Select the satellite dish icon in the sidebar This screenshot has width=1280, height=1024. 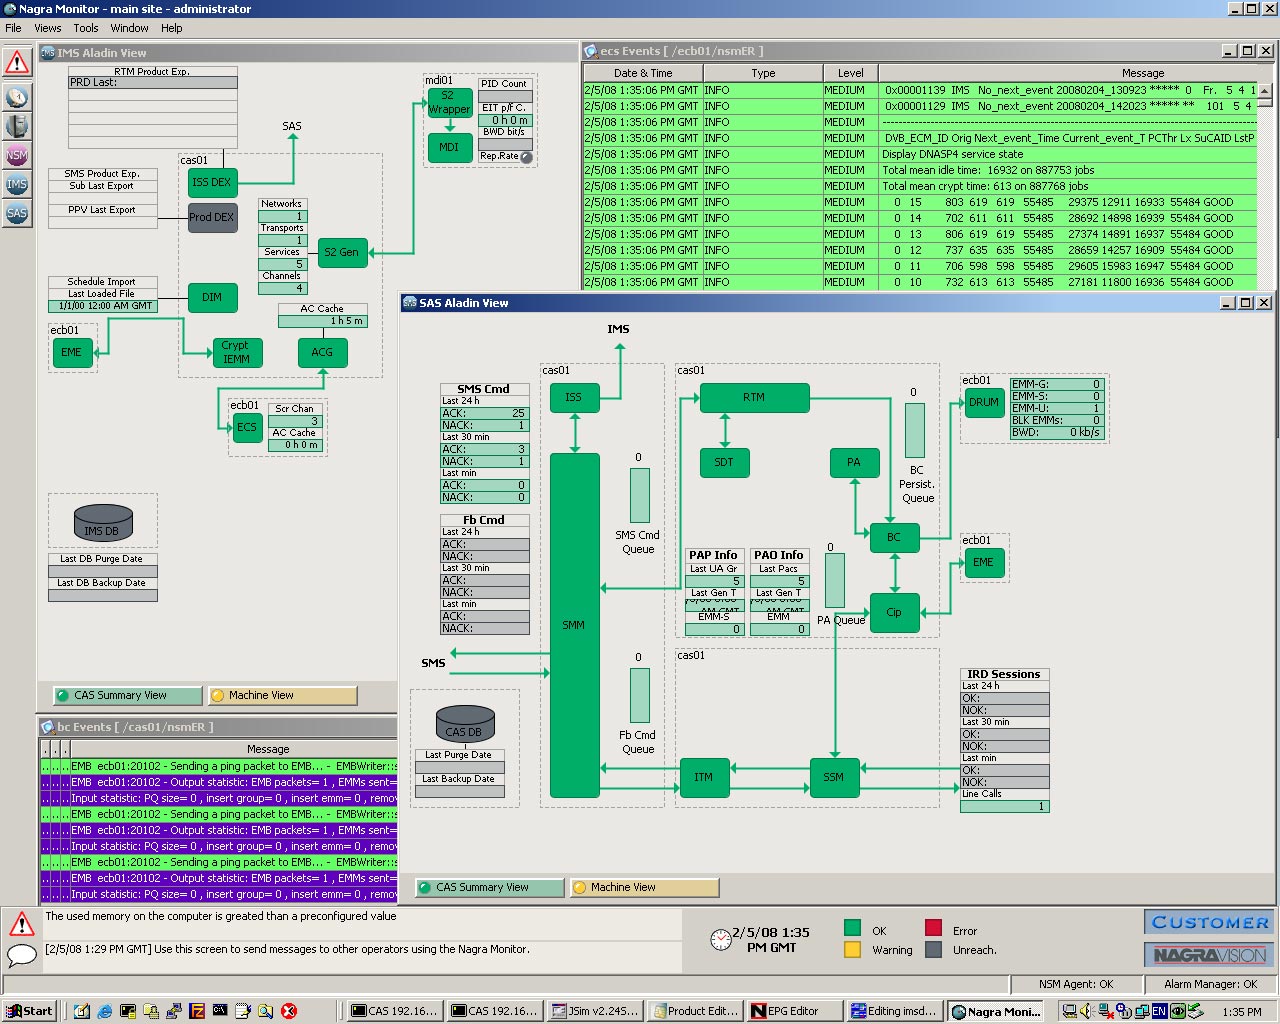[17, 96]
